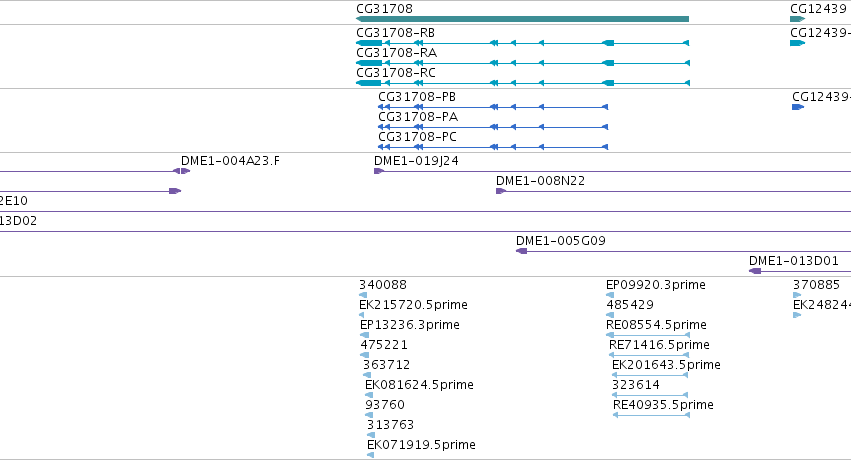The width and height of the screenshot is (851, 460).
Task: Click the RE08554.5prime EST span line
Action: click(x=648, y=335)
